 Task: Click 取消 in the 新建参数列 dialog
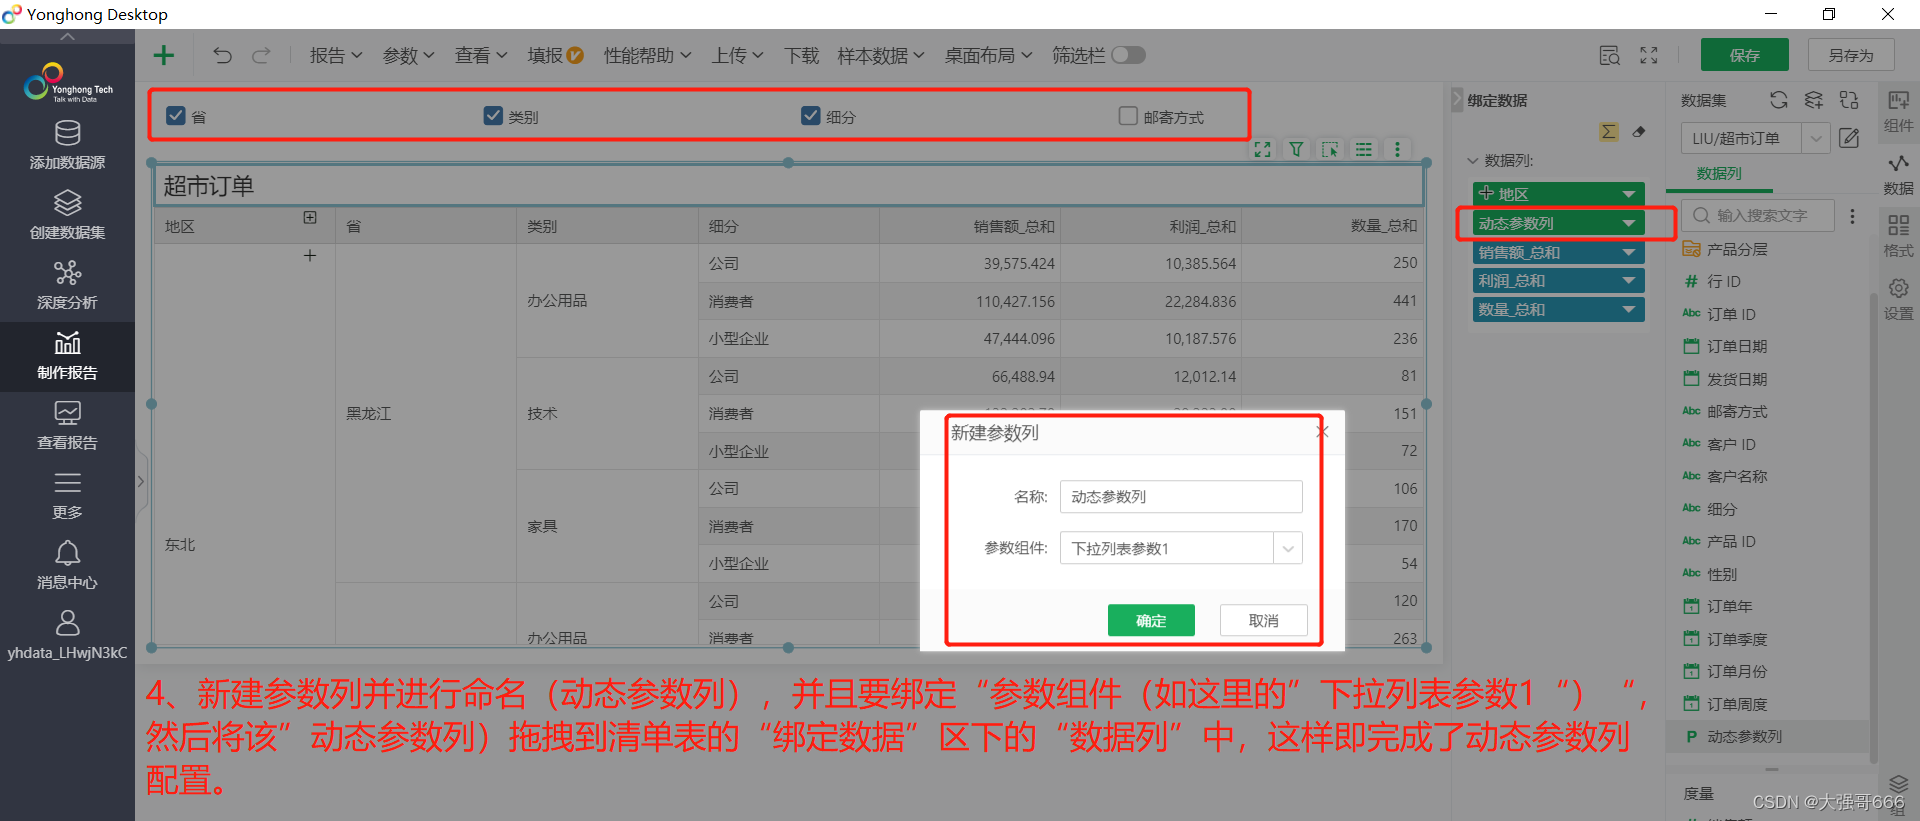click(1264, 620)
